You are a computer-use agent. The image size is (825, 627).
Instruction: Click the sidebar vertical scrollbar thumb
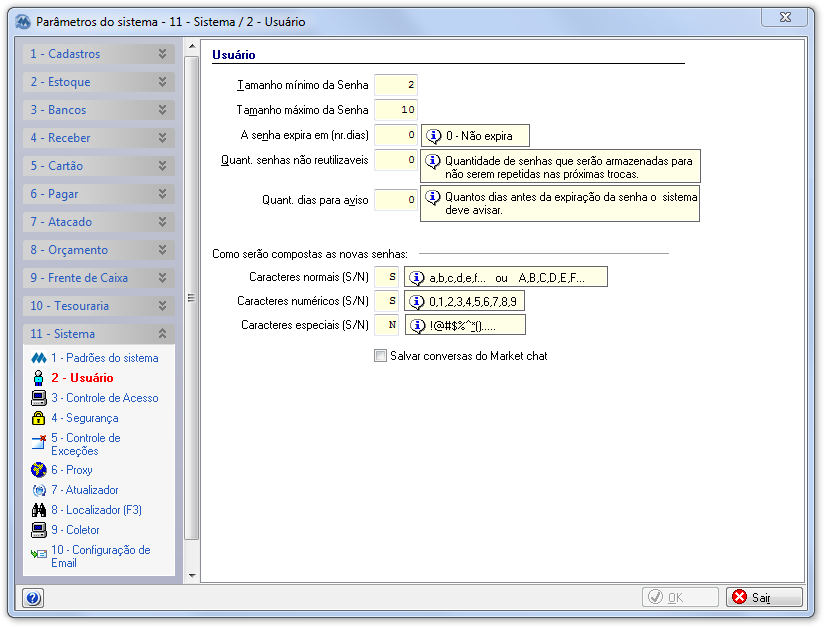(192, 298)
